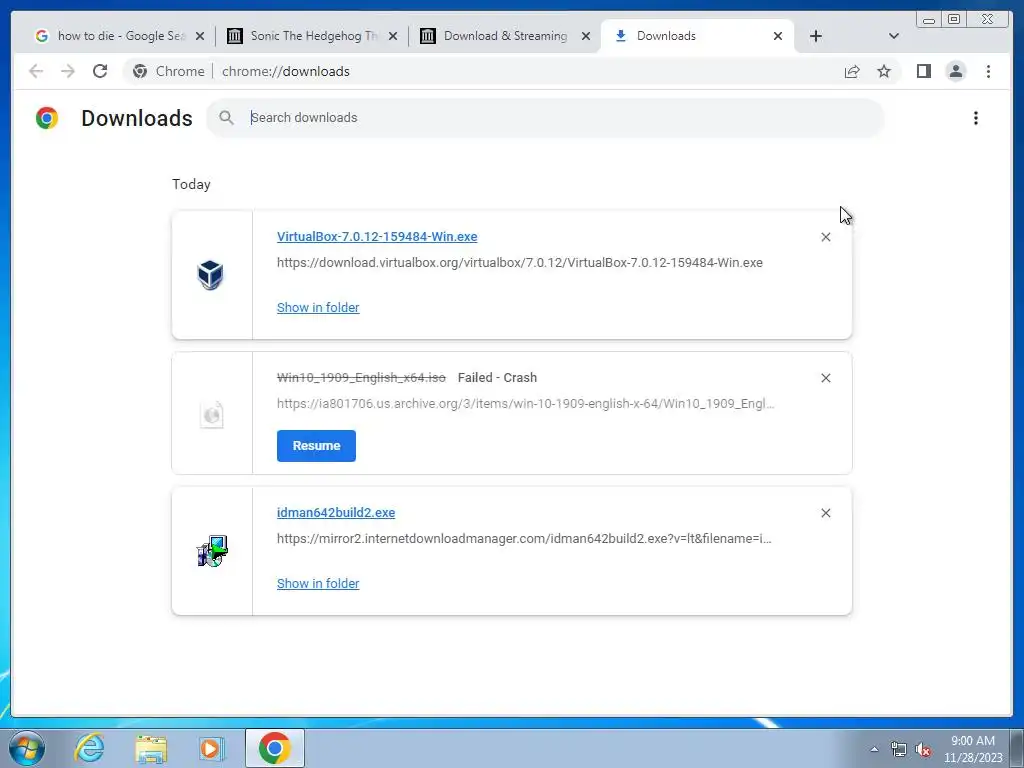Show VirtualBox download in folder
1024x768 pixels.
(318, 308)
